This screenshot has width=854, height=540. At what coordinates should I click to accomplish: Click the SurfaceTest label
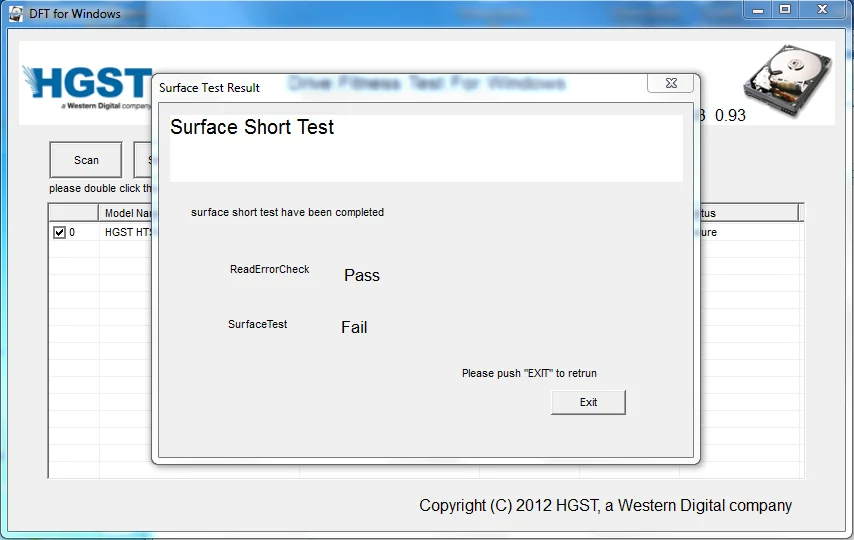coord(258,324)
